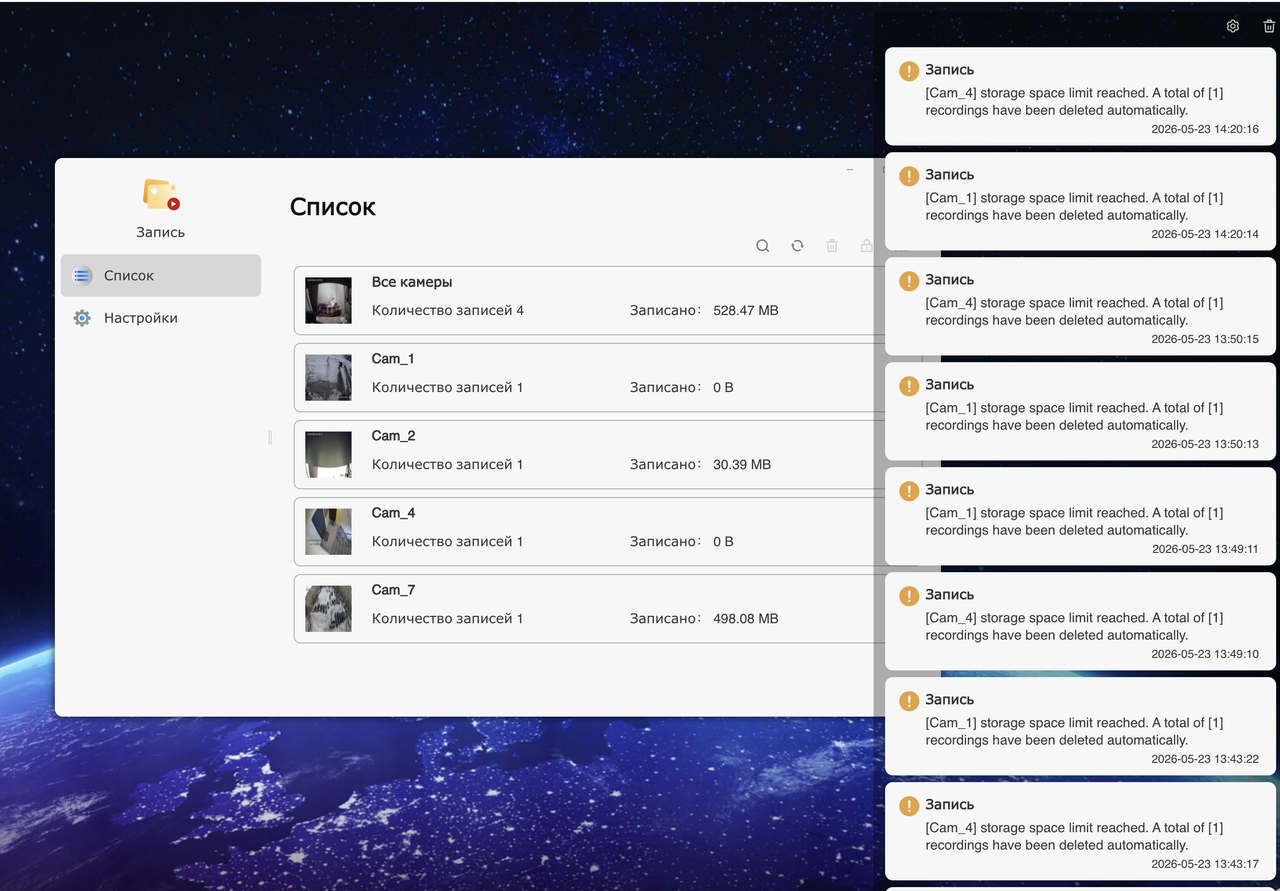Open the Cam_7 preview thumbnail
Viewport: 1280px width, 891px height.
pos(328,608)
